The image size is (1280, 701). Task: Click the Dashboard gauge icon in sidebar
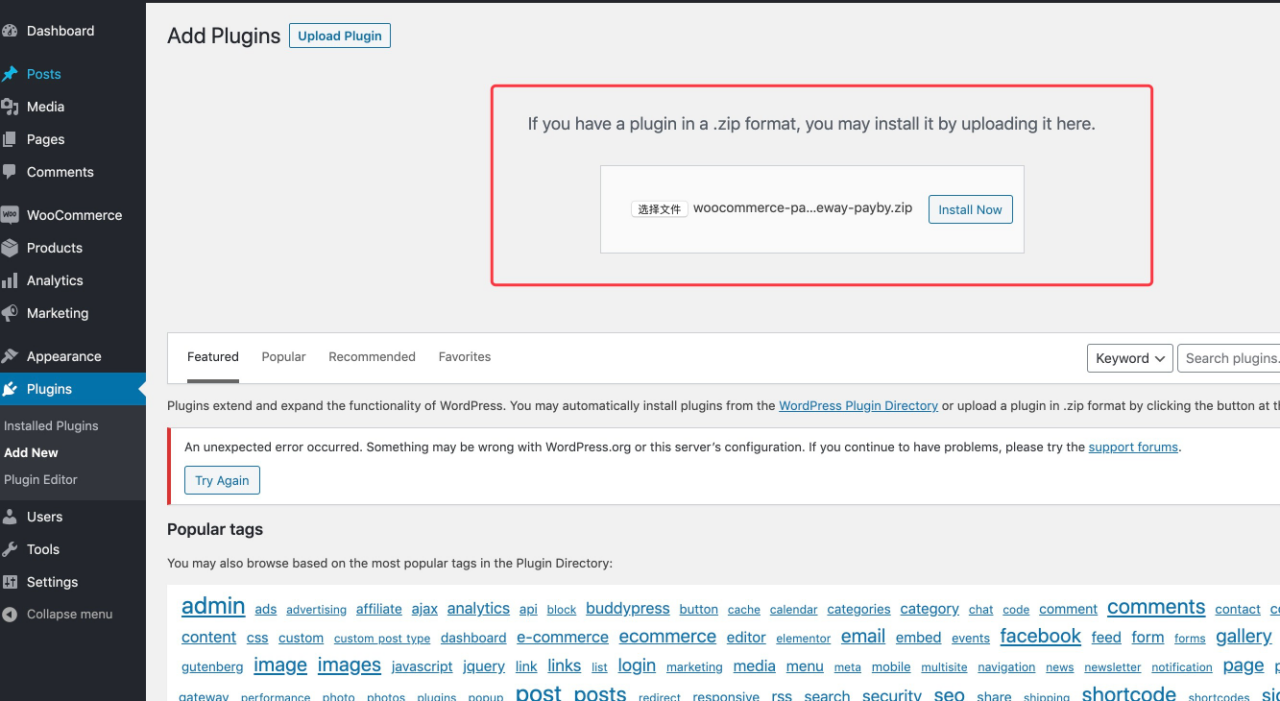(10, 31)
